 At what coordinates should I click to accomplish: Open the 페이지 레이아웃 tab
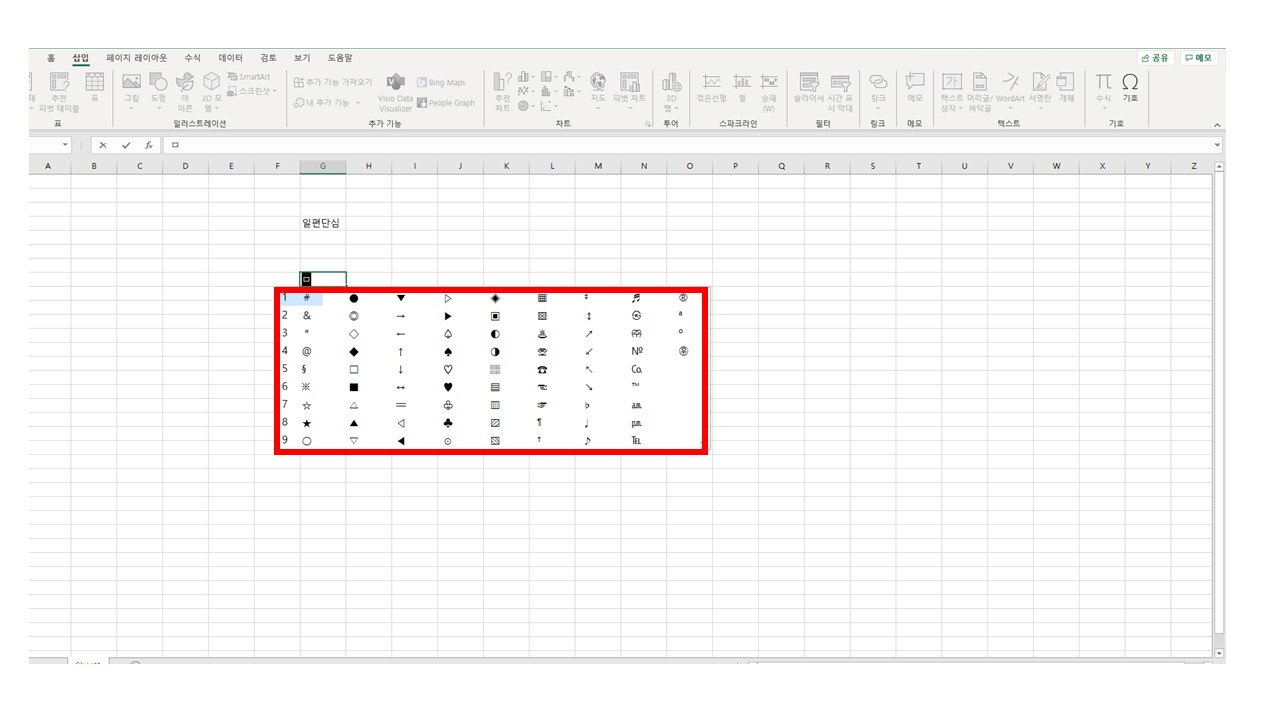[x=137, y=58]
